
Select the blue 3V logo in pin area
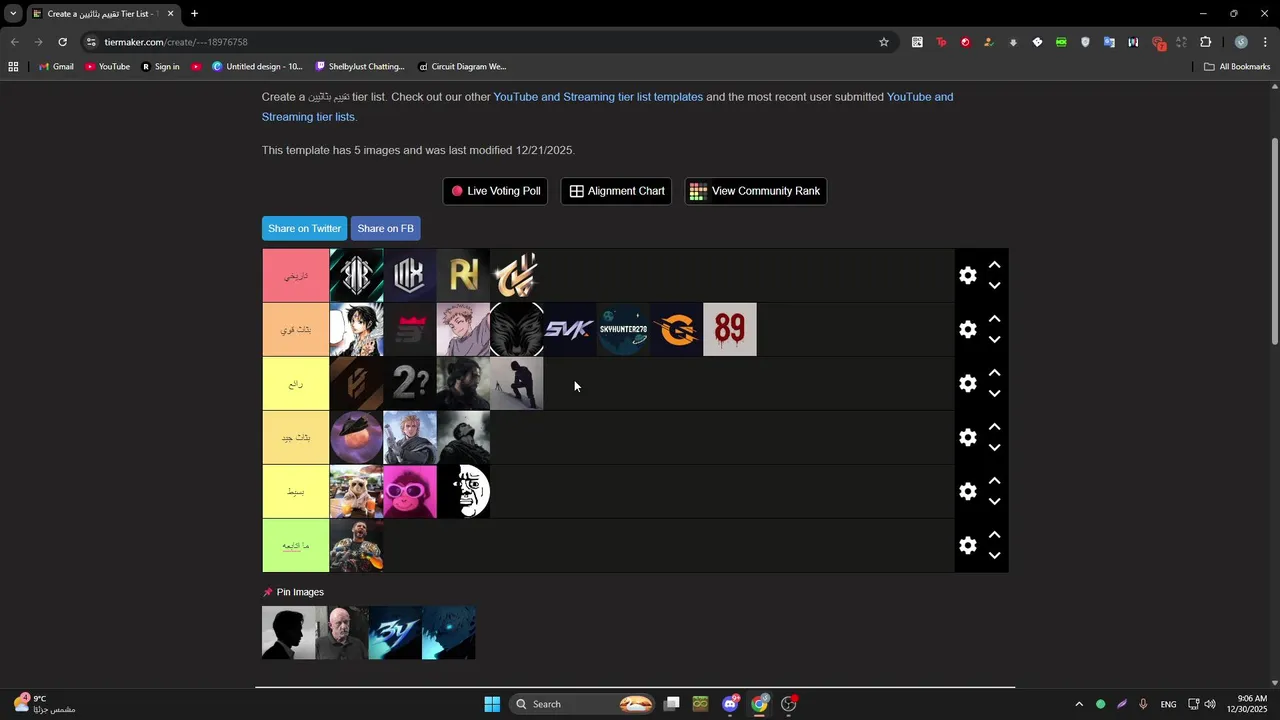395,632
